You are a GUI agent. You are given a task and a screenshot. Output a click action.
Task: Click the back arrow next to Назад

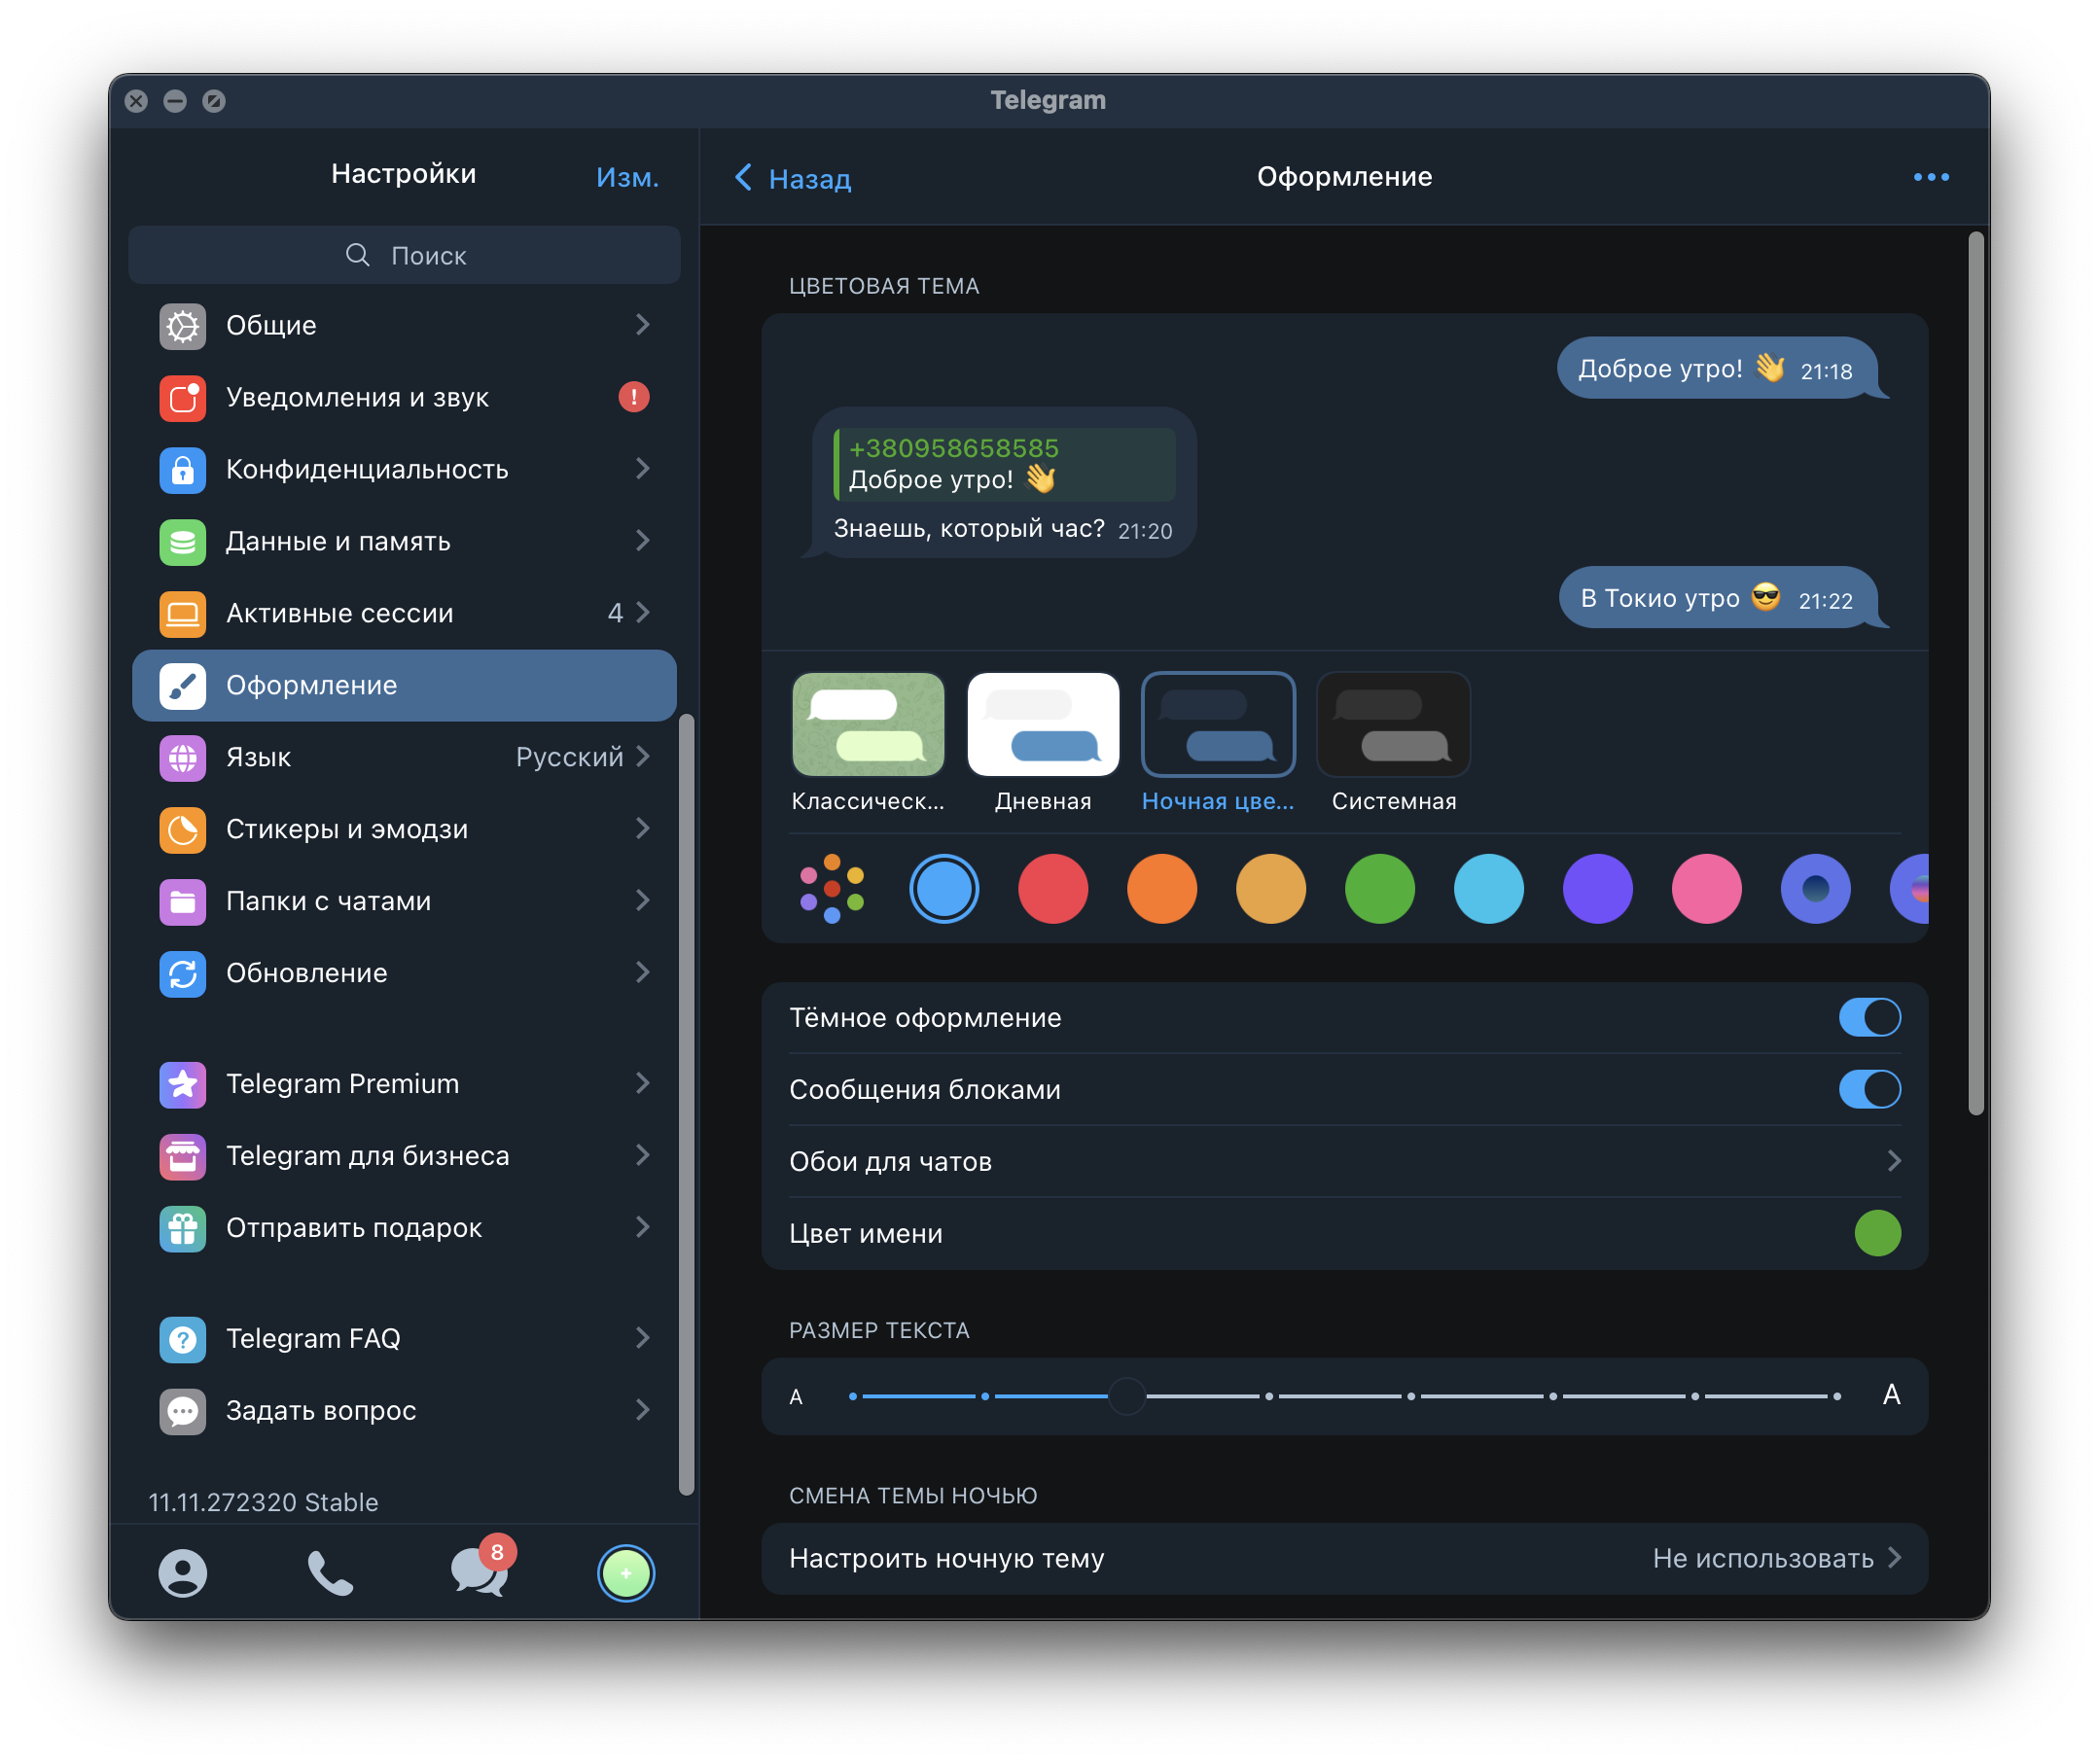(x=743, y=178)
